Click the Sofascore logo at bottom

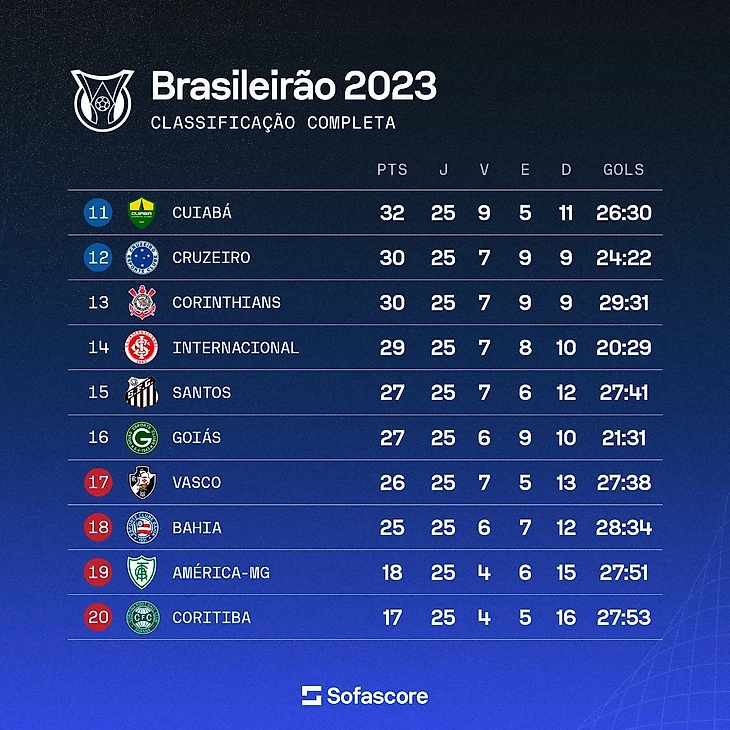(365, 696)
